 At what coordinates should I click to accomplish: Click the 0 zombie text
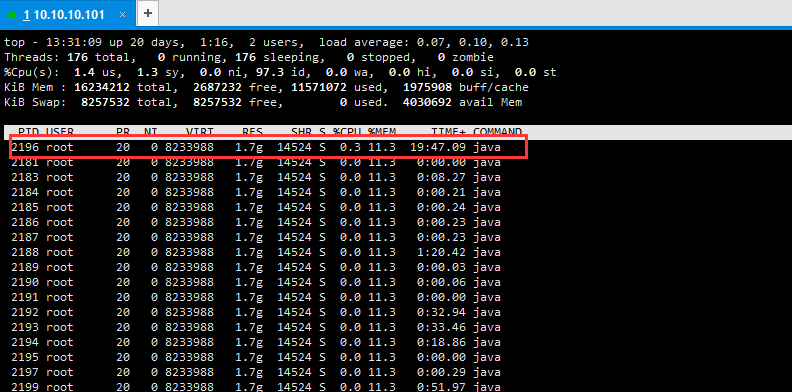466,58
